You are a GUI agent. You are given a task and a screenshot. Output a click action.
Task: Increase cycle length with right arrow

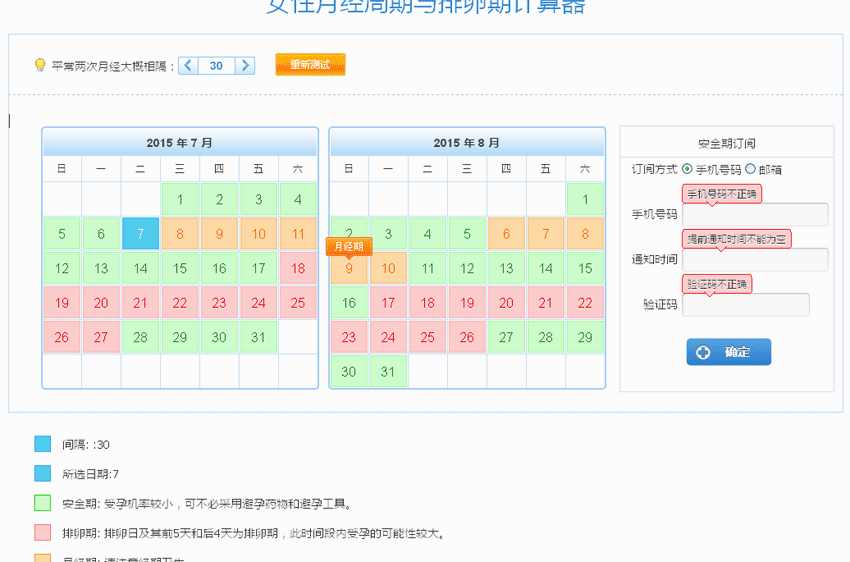(245, 66)
